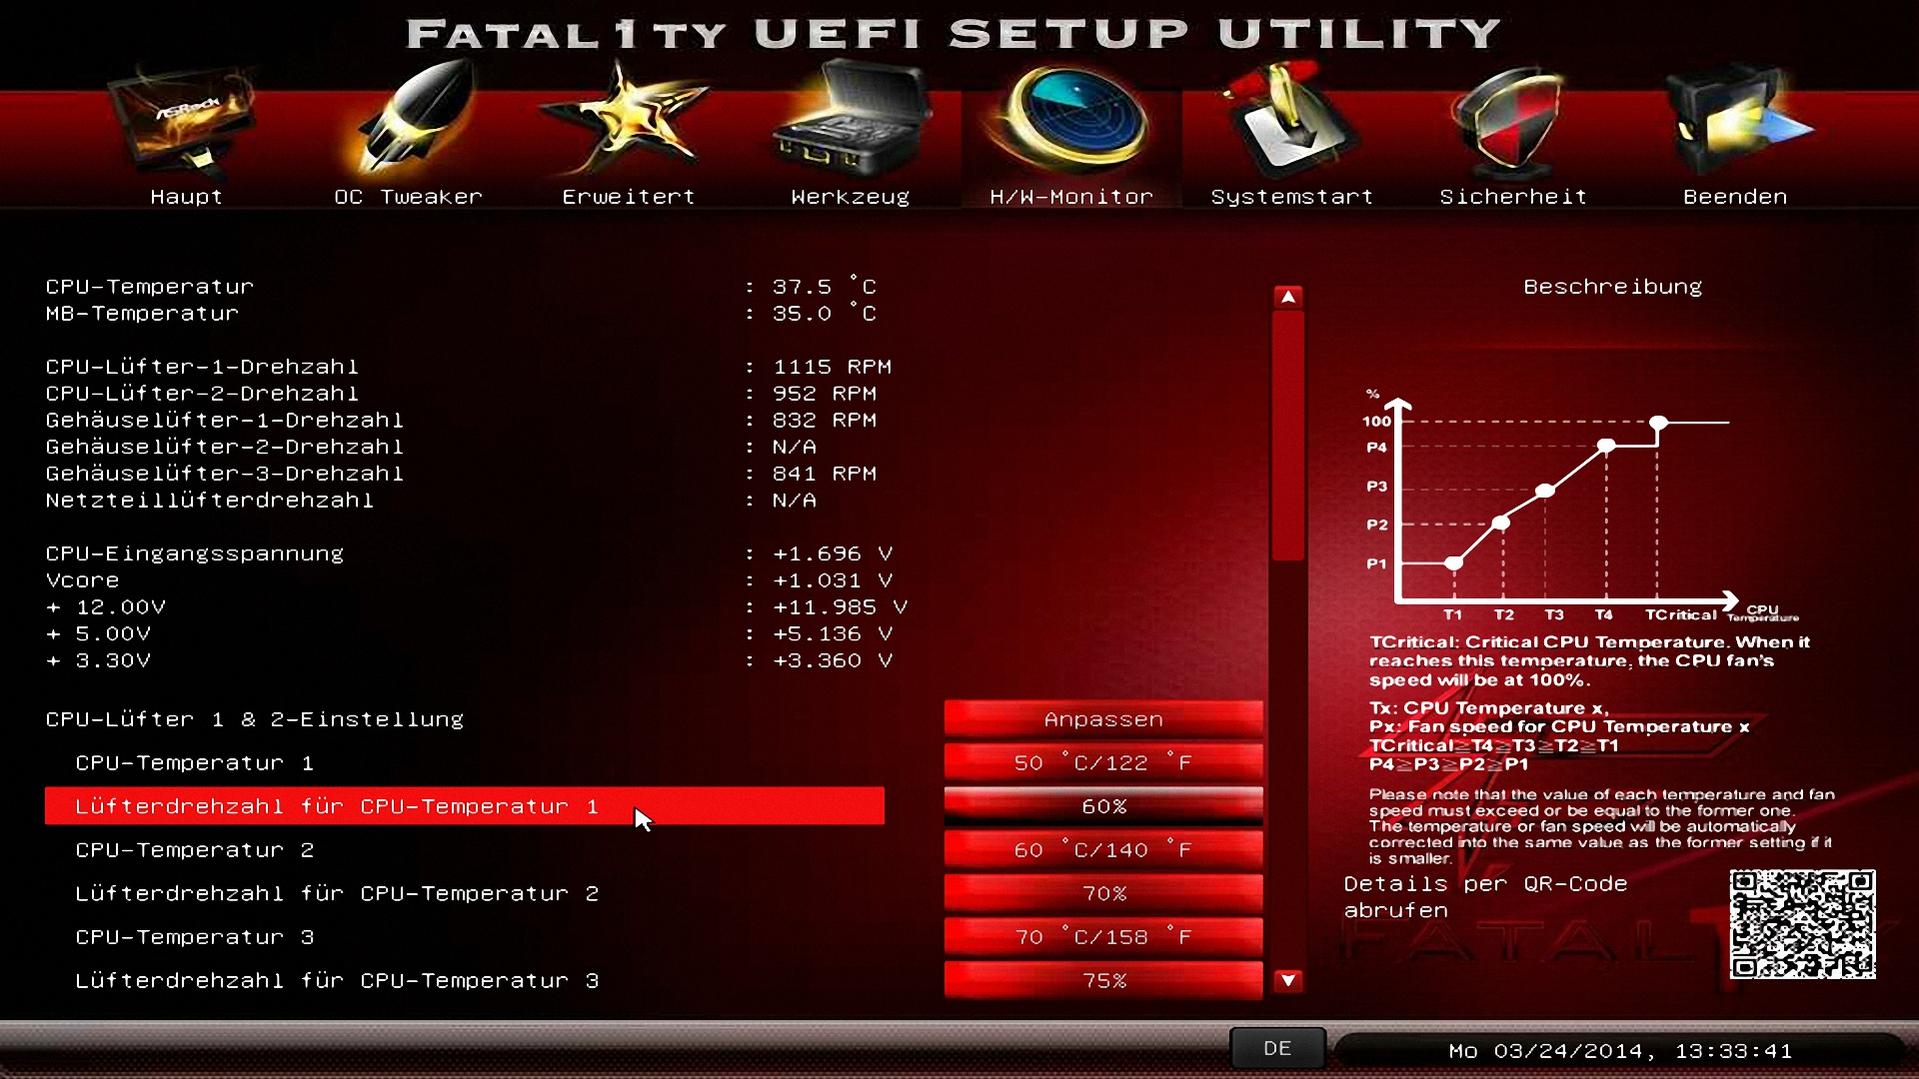Click the QR code image

tap(1802, 924)
